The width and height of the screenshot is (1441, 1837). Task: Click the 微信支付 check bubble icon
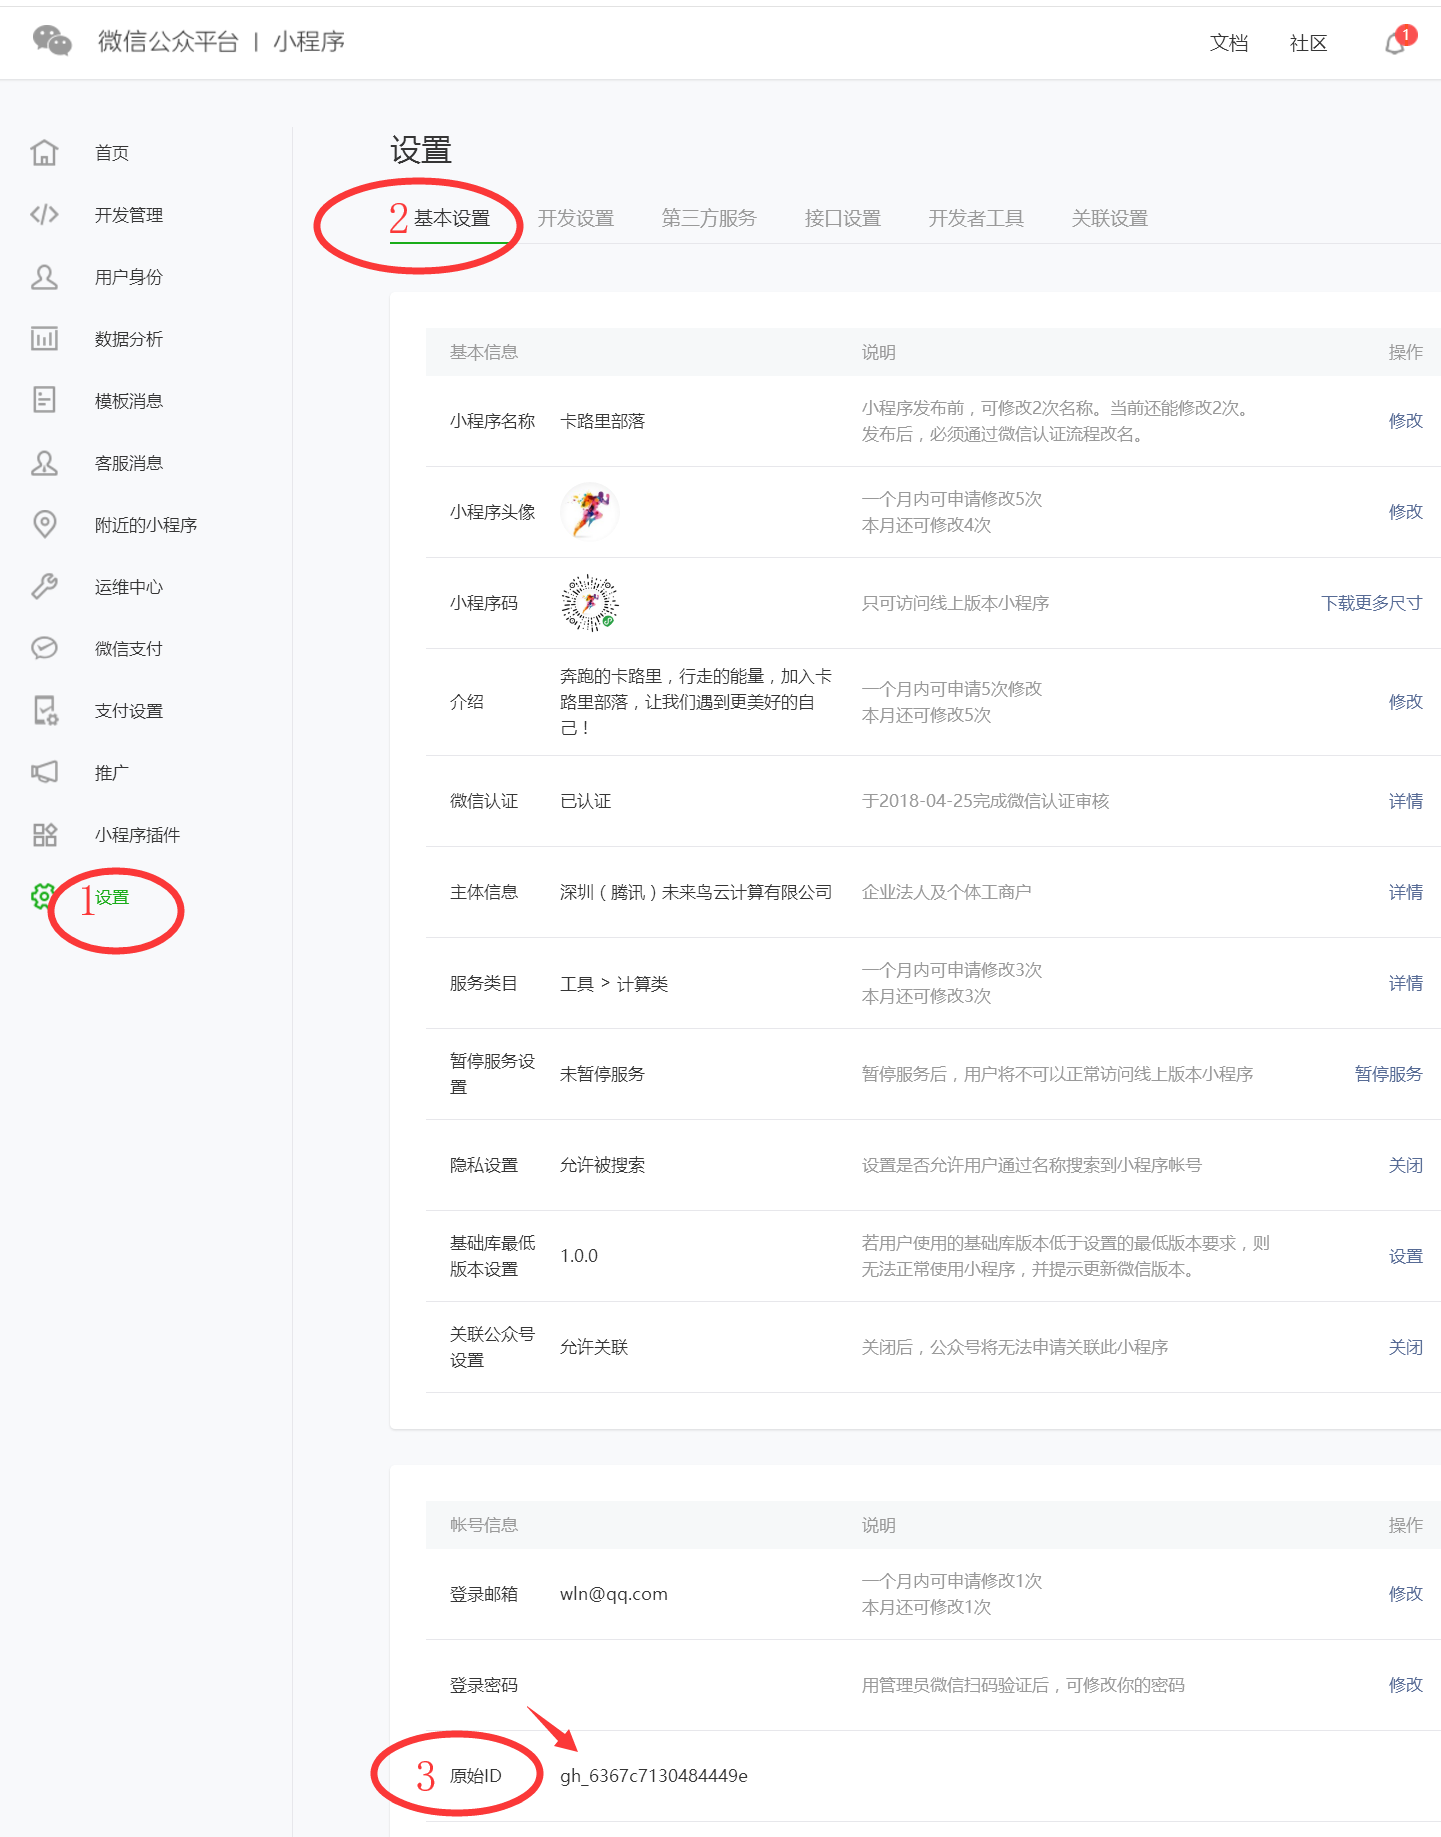(44, 649)
